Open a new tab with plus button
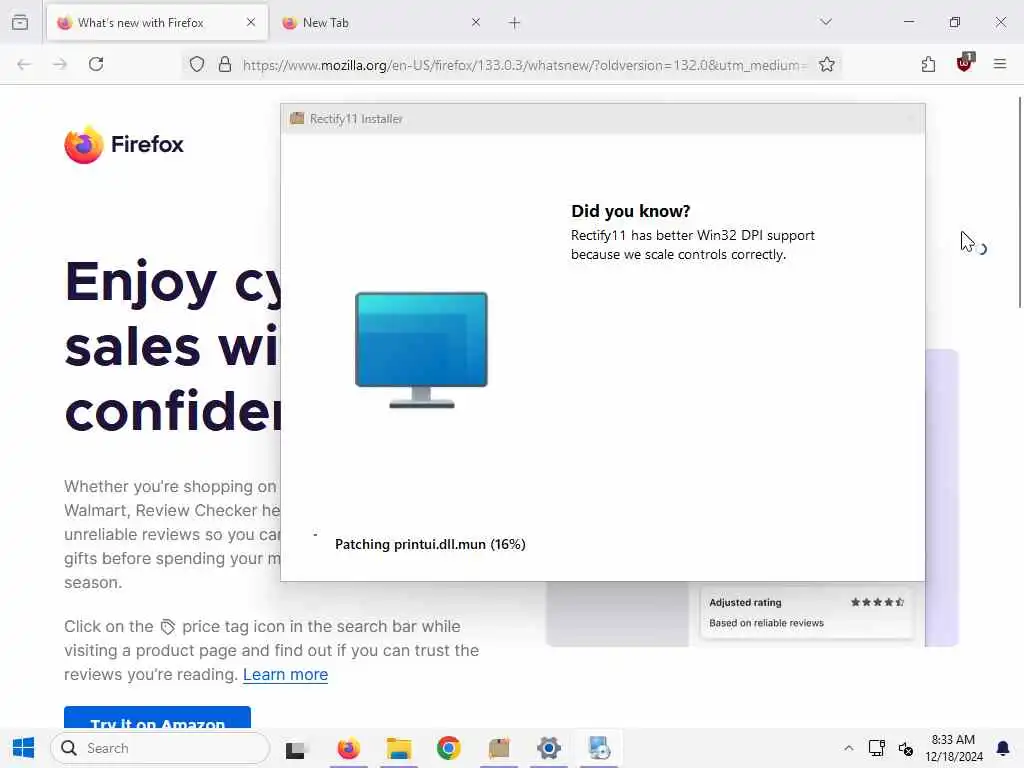The height and width of the screenshot is (768, 1024). 515,23
